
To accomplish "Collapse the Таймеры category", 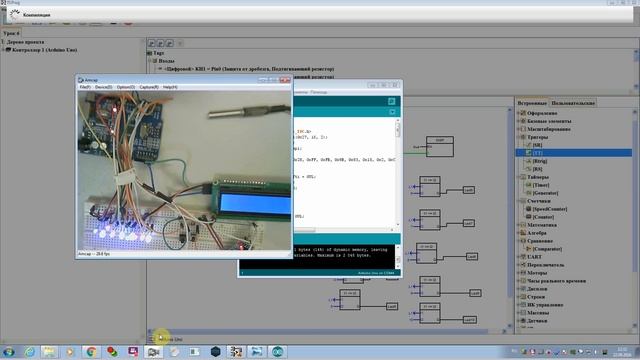I will point(518,177).
